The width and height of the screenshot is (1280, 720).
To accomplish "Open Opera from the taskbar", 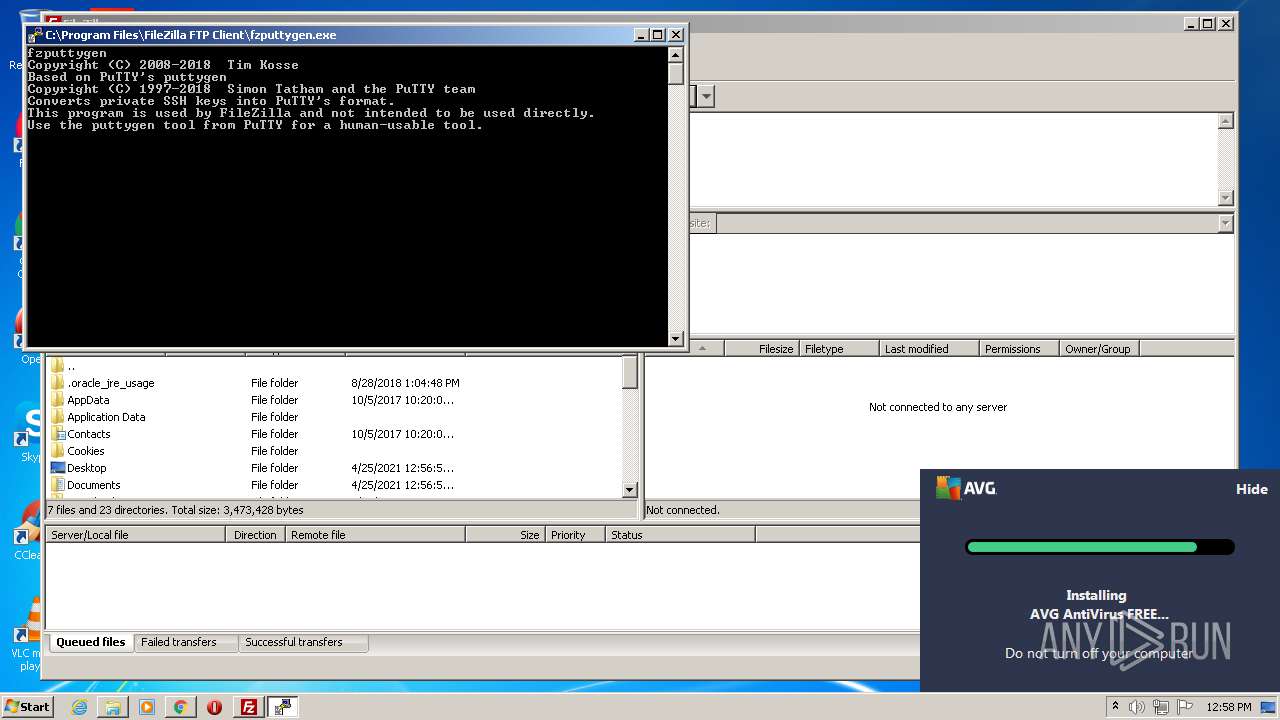I will coord(214,707).
